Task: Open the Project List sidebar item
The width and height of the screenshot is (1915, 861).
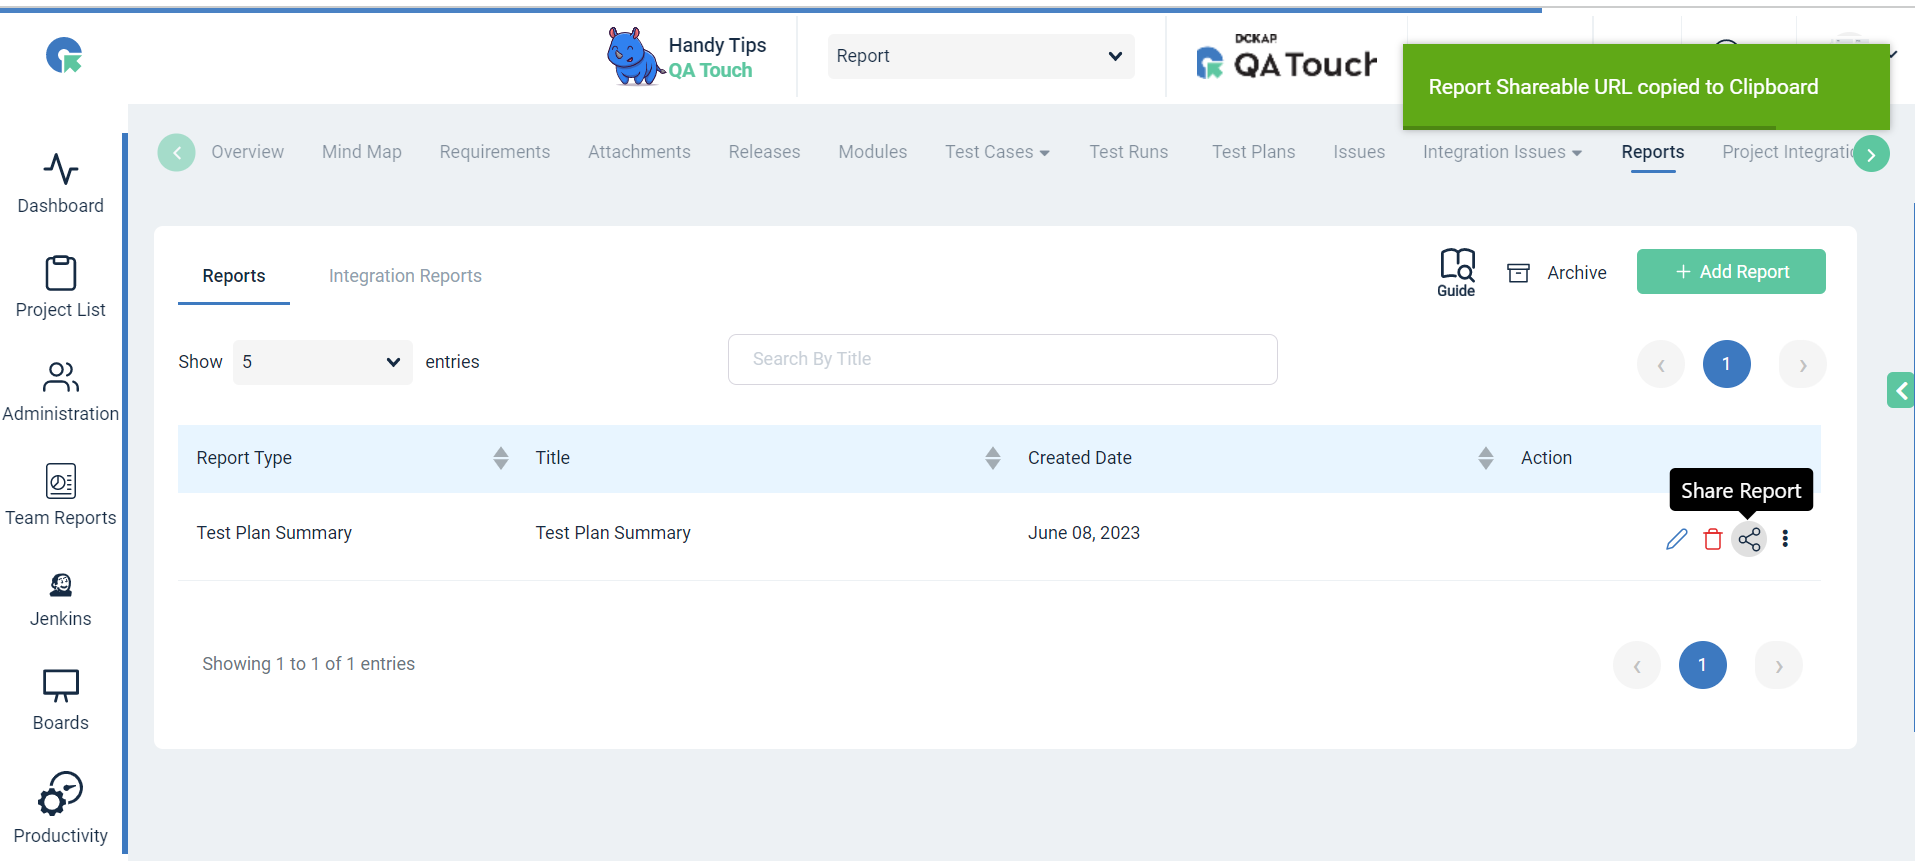Action: [x=60, y=287]
